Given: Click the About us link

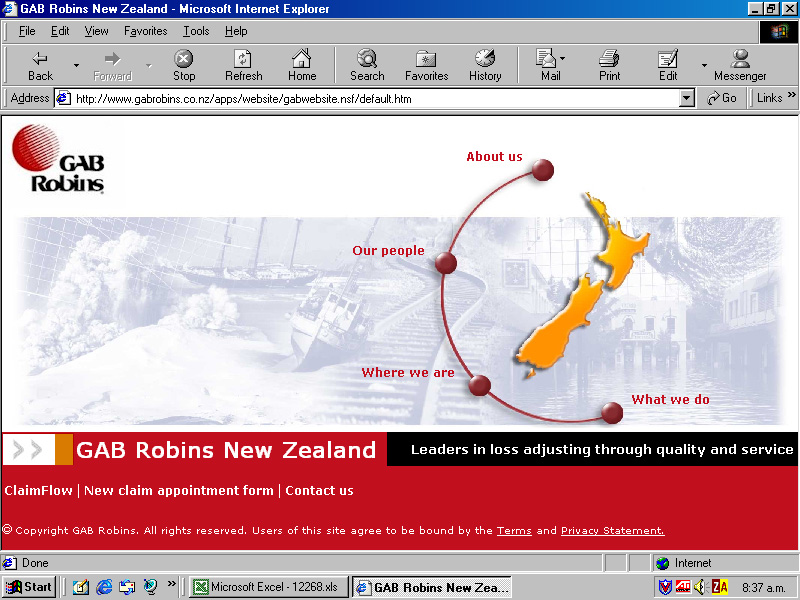Looking at the screenshot, I should coord(494,157).
